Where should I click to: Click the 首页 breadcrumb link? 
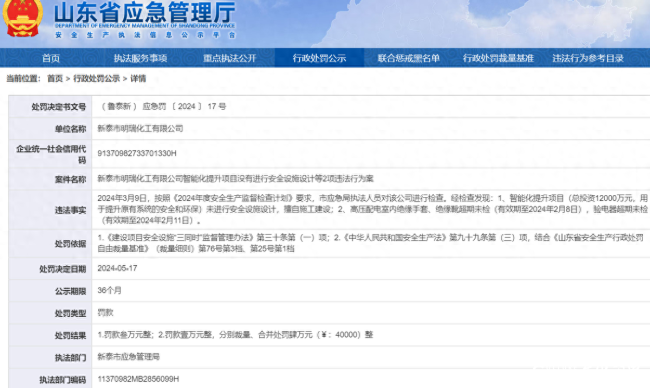click(x=55, y=78)
